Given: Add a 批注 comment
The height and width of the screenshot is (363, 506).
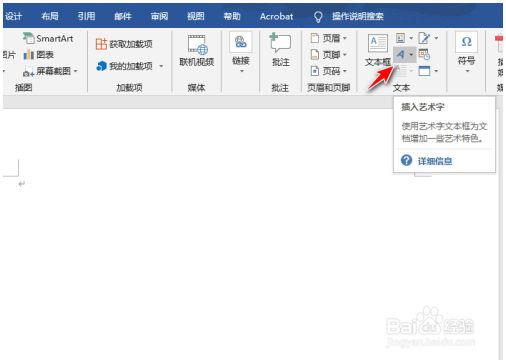Looking at the screenshot, I should click(280, 50).
